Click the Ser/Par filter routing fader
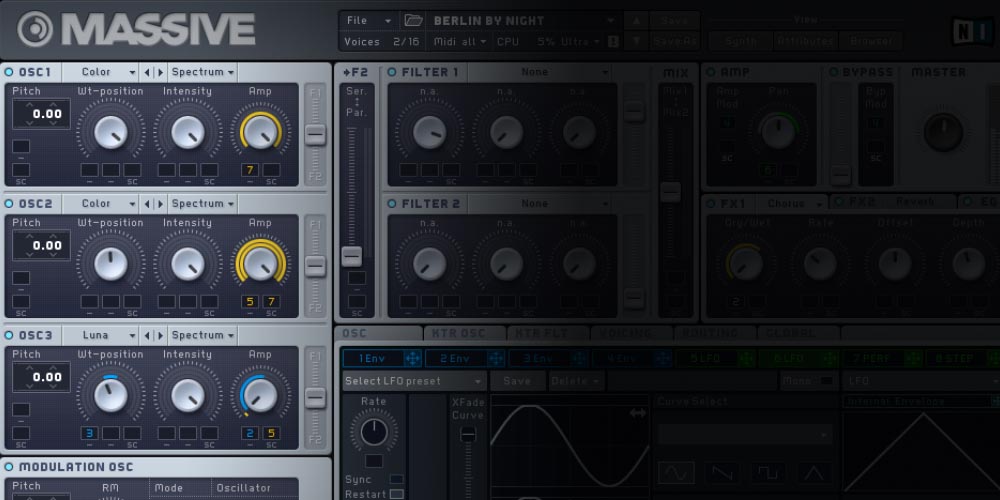This screenshot has height=500, width=1000. [351, 256]
